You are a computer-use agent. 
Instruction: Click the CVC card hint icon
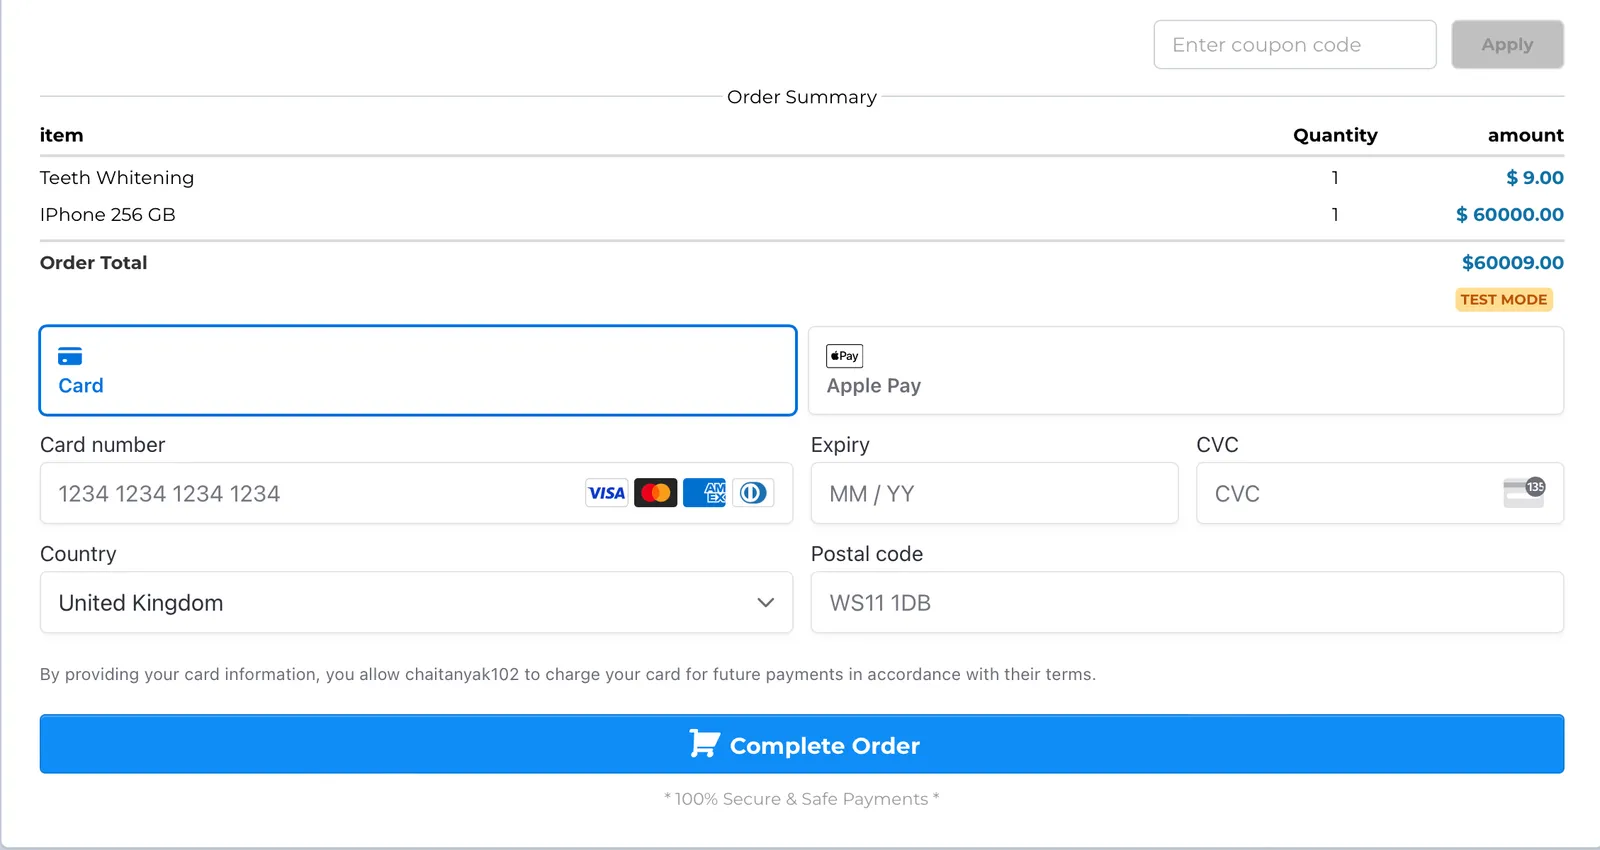click(1524, 492)
